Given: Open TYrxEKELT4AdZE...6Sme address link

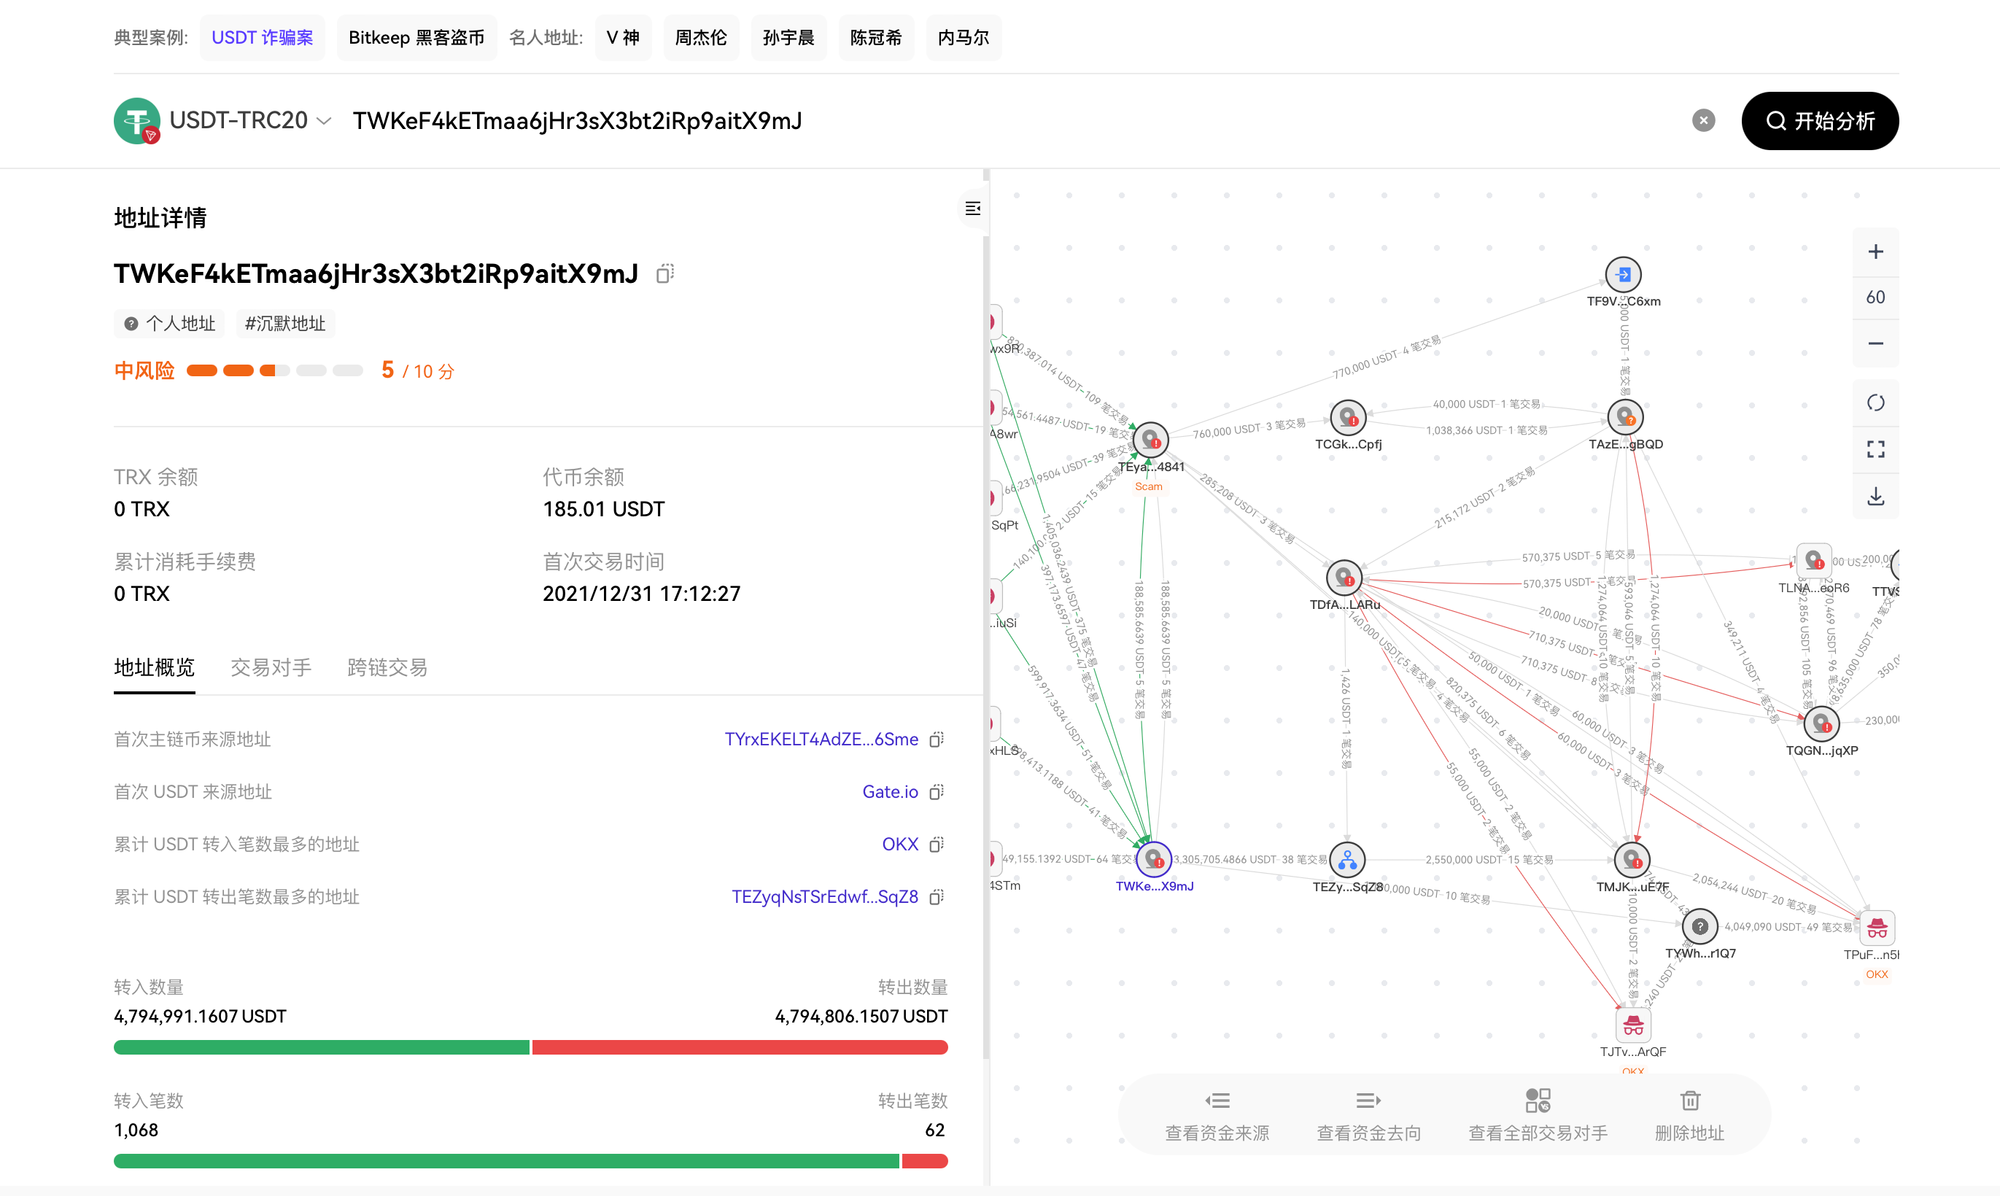Looking at the screenshot, I should coord(821,740).
